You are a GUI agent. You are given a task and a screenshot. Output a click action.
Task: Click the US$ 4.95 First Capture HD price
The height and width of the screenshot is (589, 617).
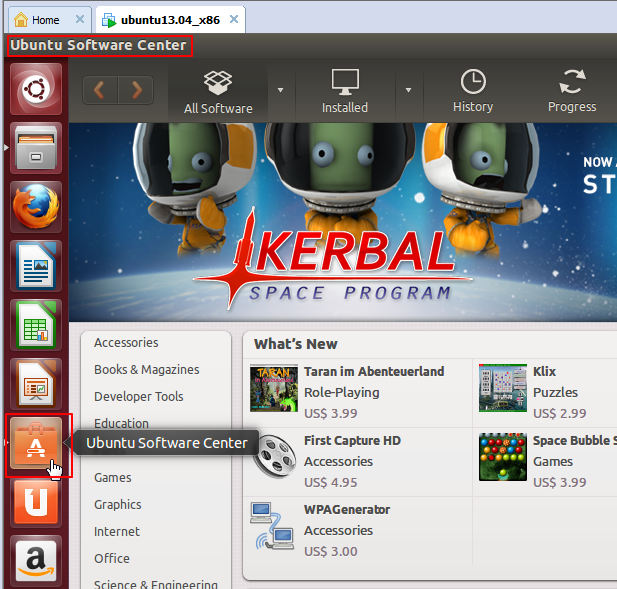(x=331, y=482)
